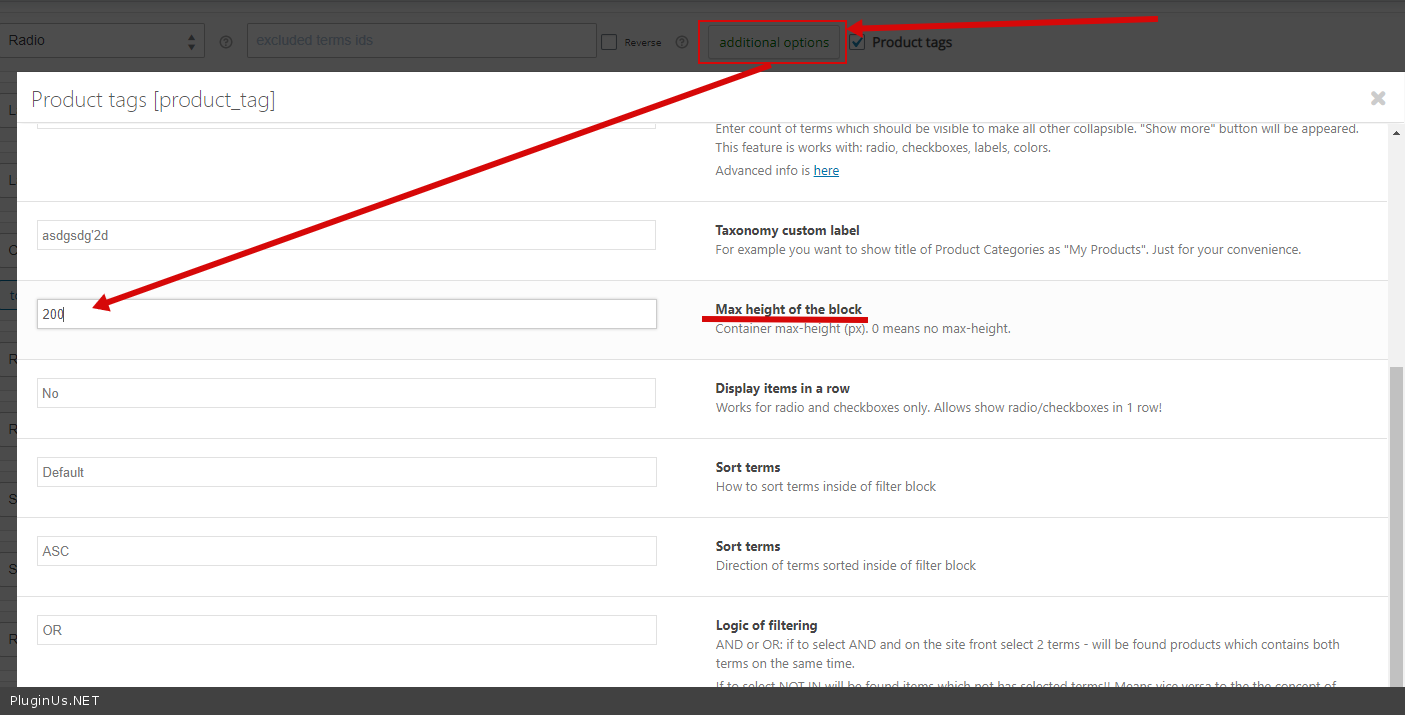Screen dimensions: 1405x715
Task: Open the Logic of filtering OR dropdown
Action: pos(346,630)
